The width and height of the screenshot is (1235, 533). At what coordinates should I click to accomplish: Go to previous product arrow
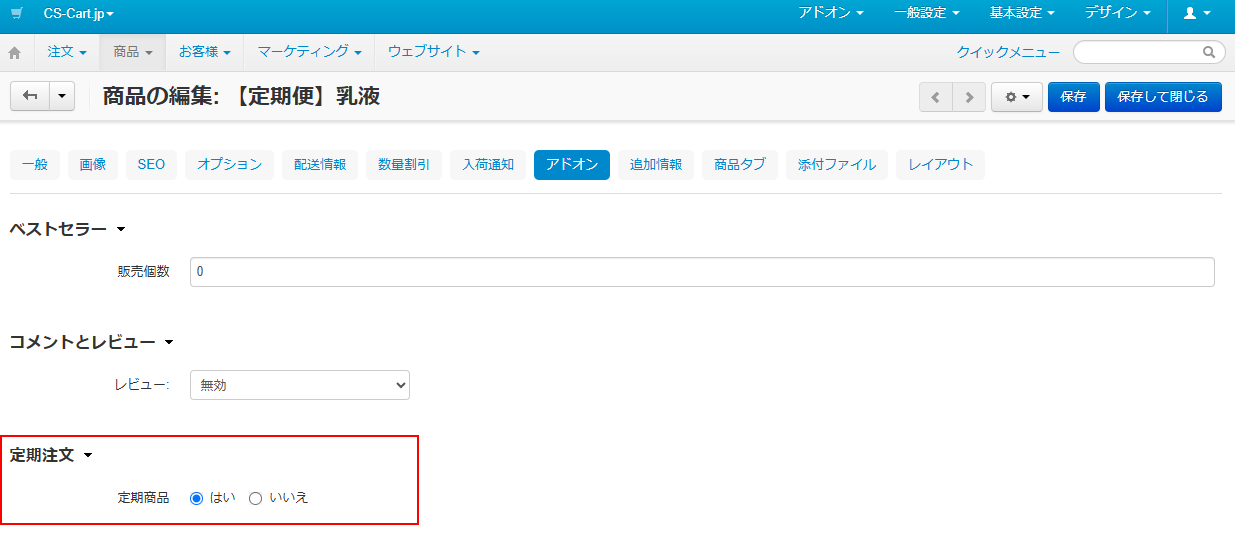(936, 97)
